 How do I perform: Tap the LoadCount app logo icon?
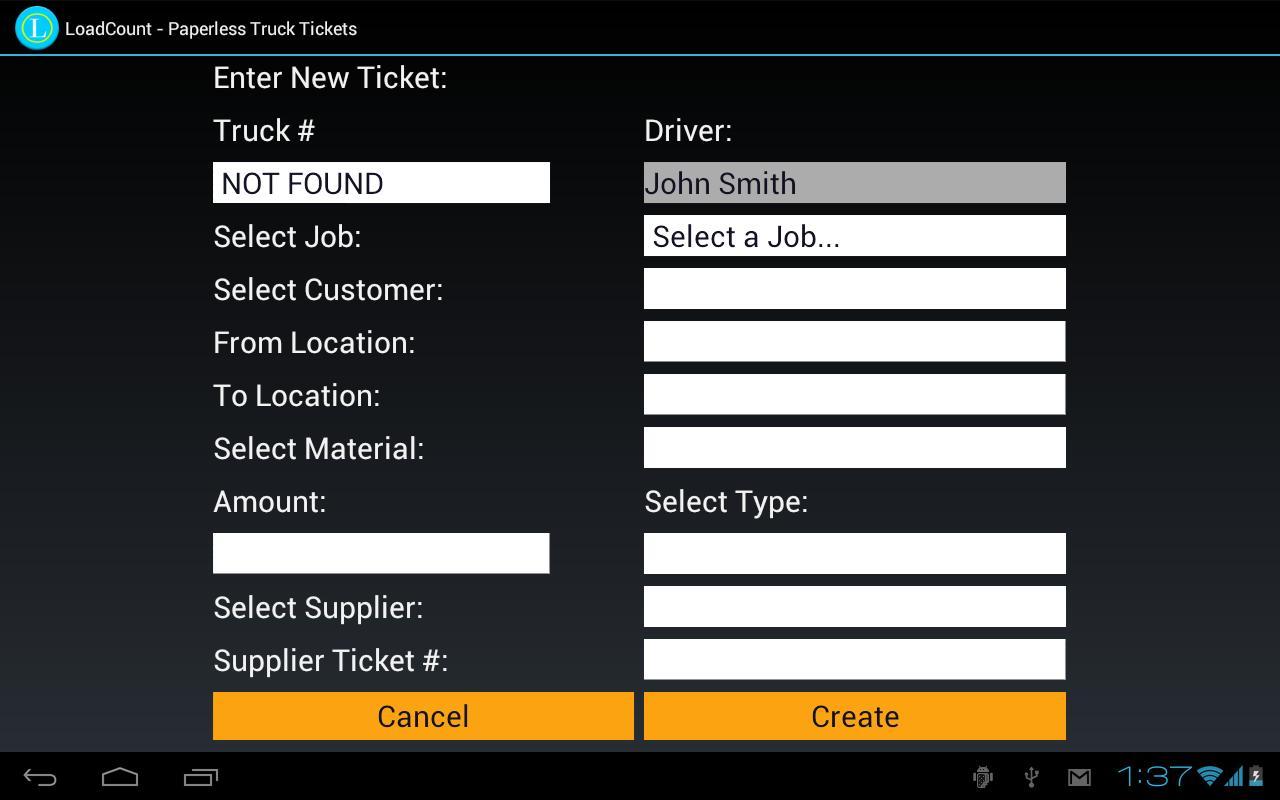37,28
